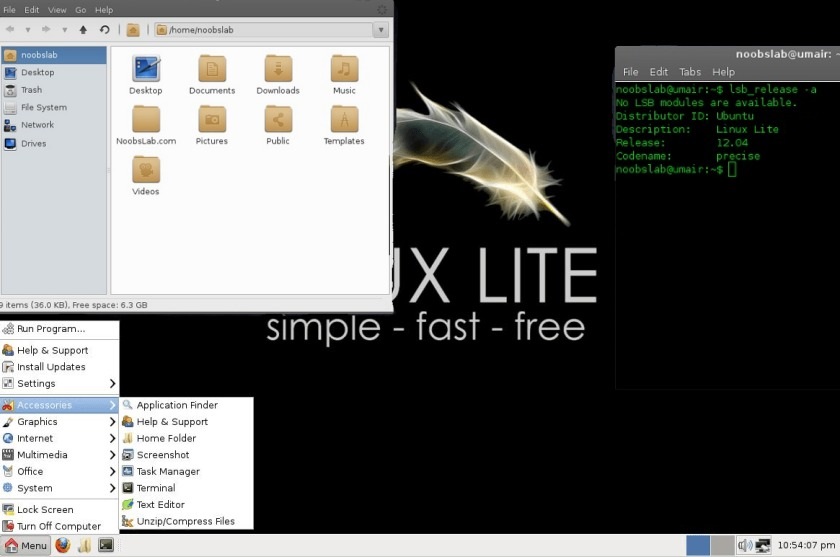Click the volume icon in system tray

click(x=745, y=546)
